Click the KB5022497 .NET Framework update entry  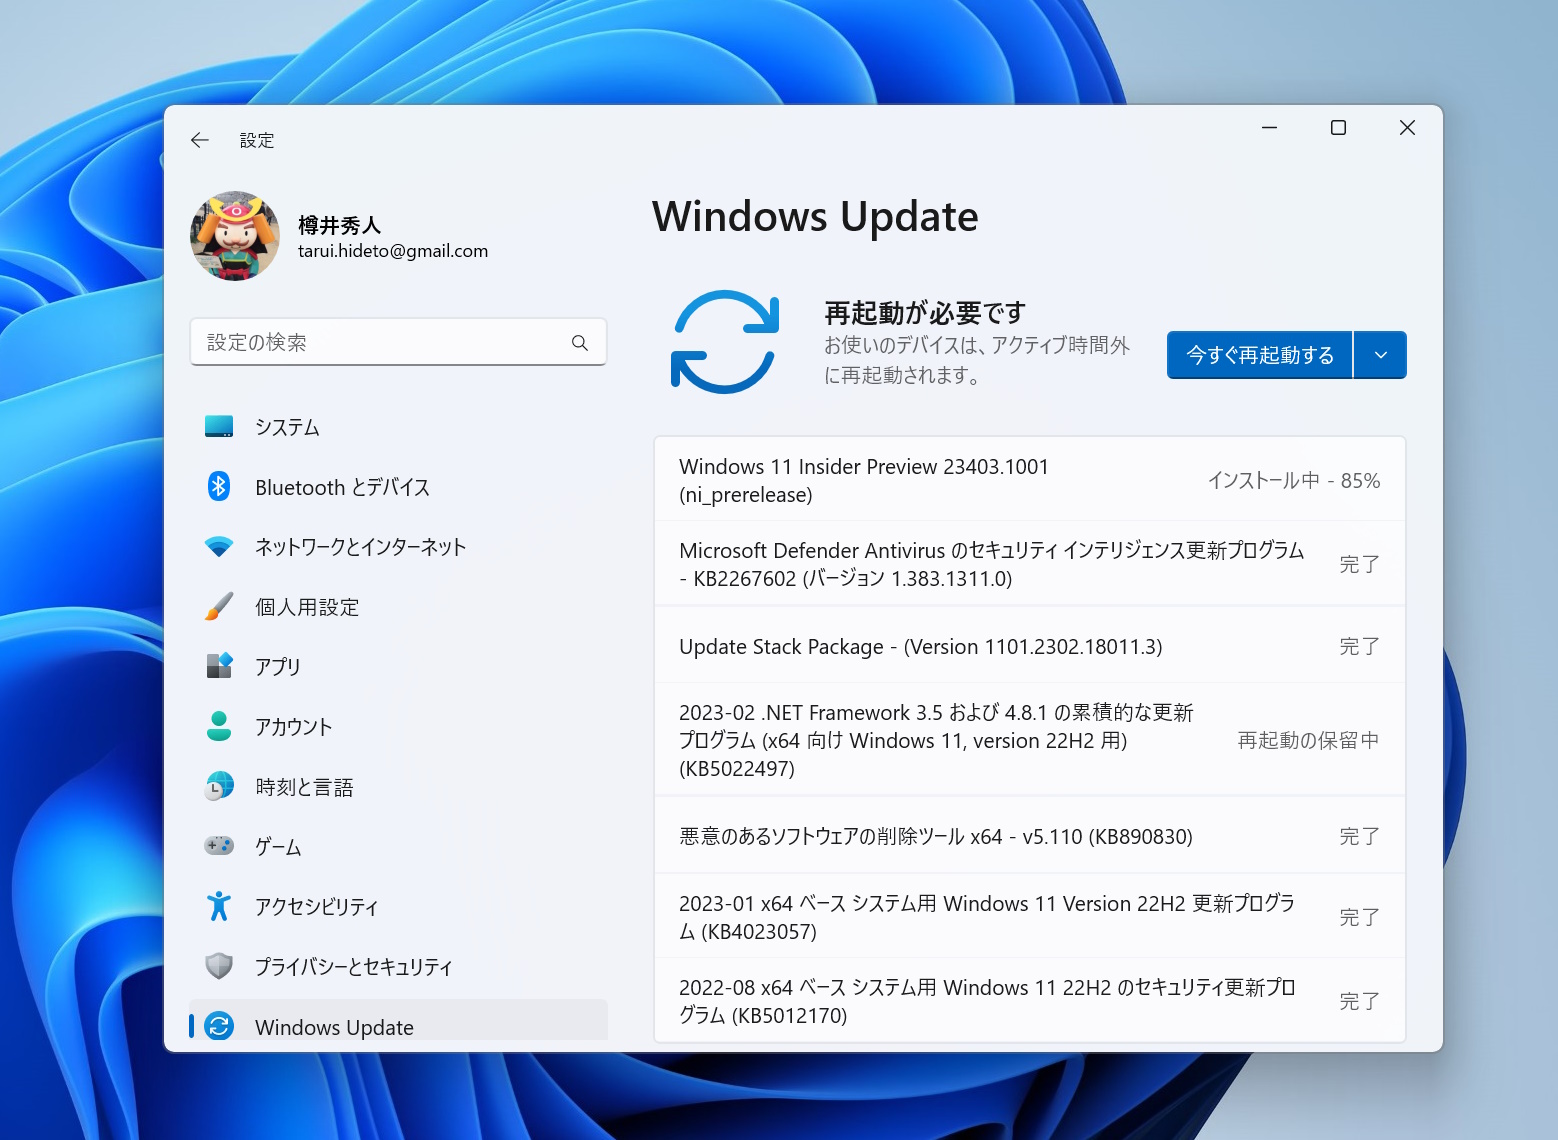pyautogui.click(x=1028, y=740)
